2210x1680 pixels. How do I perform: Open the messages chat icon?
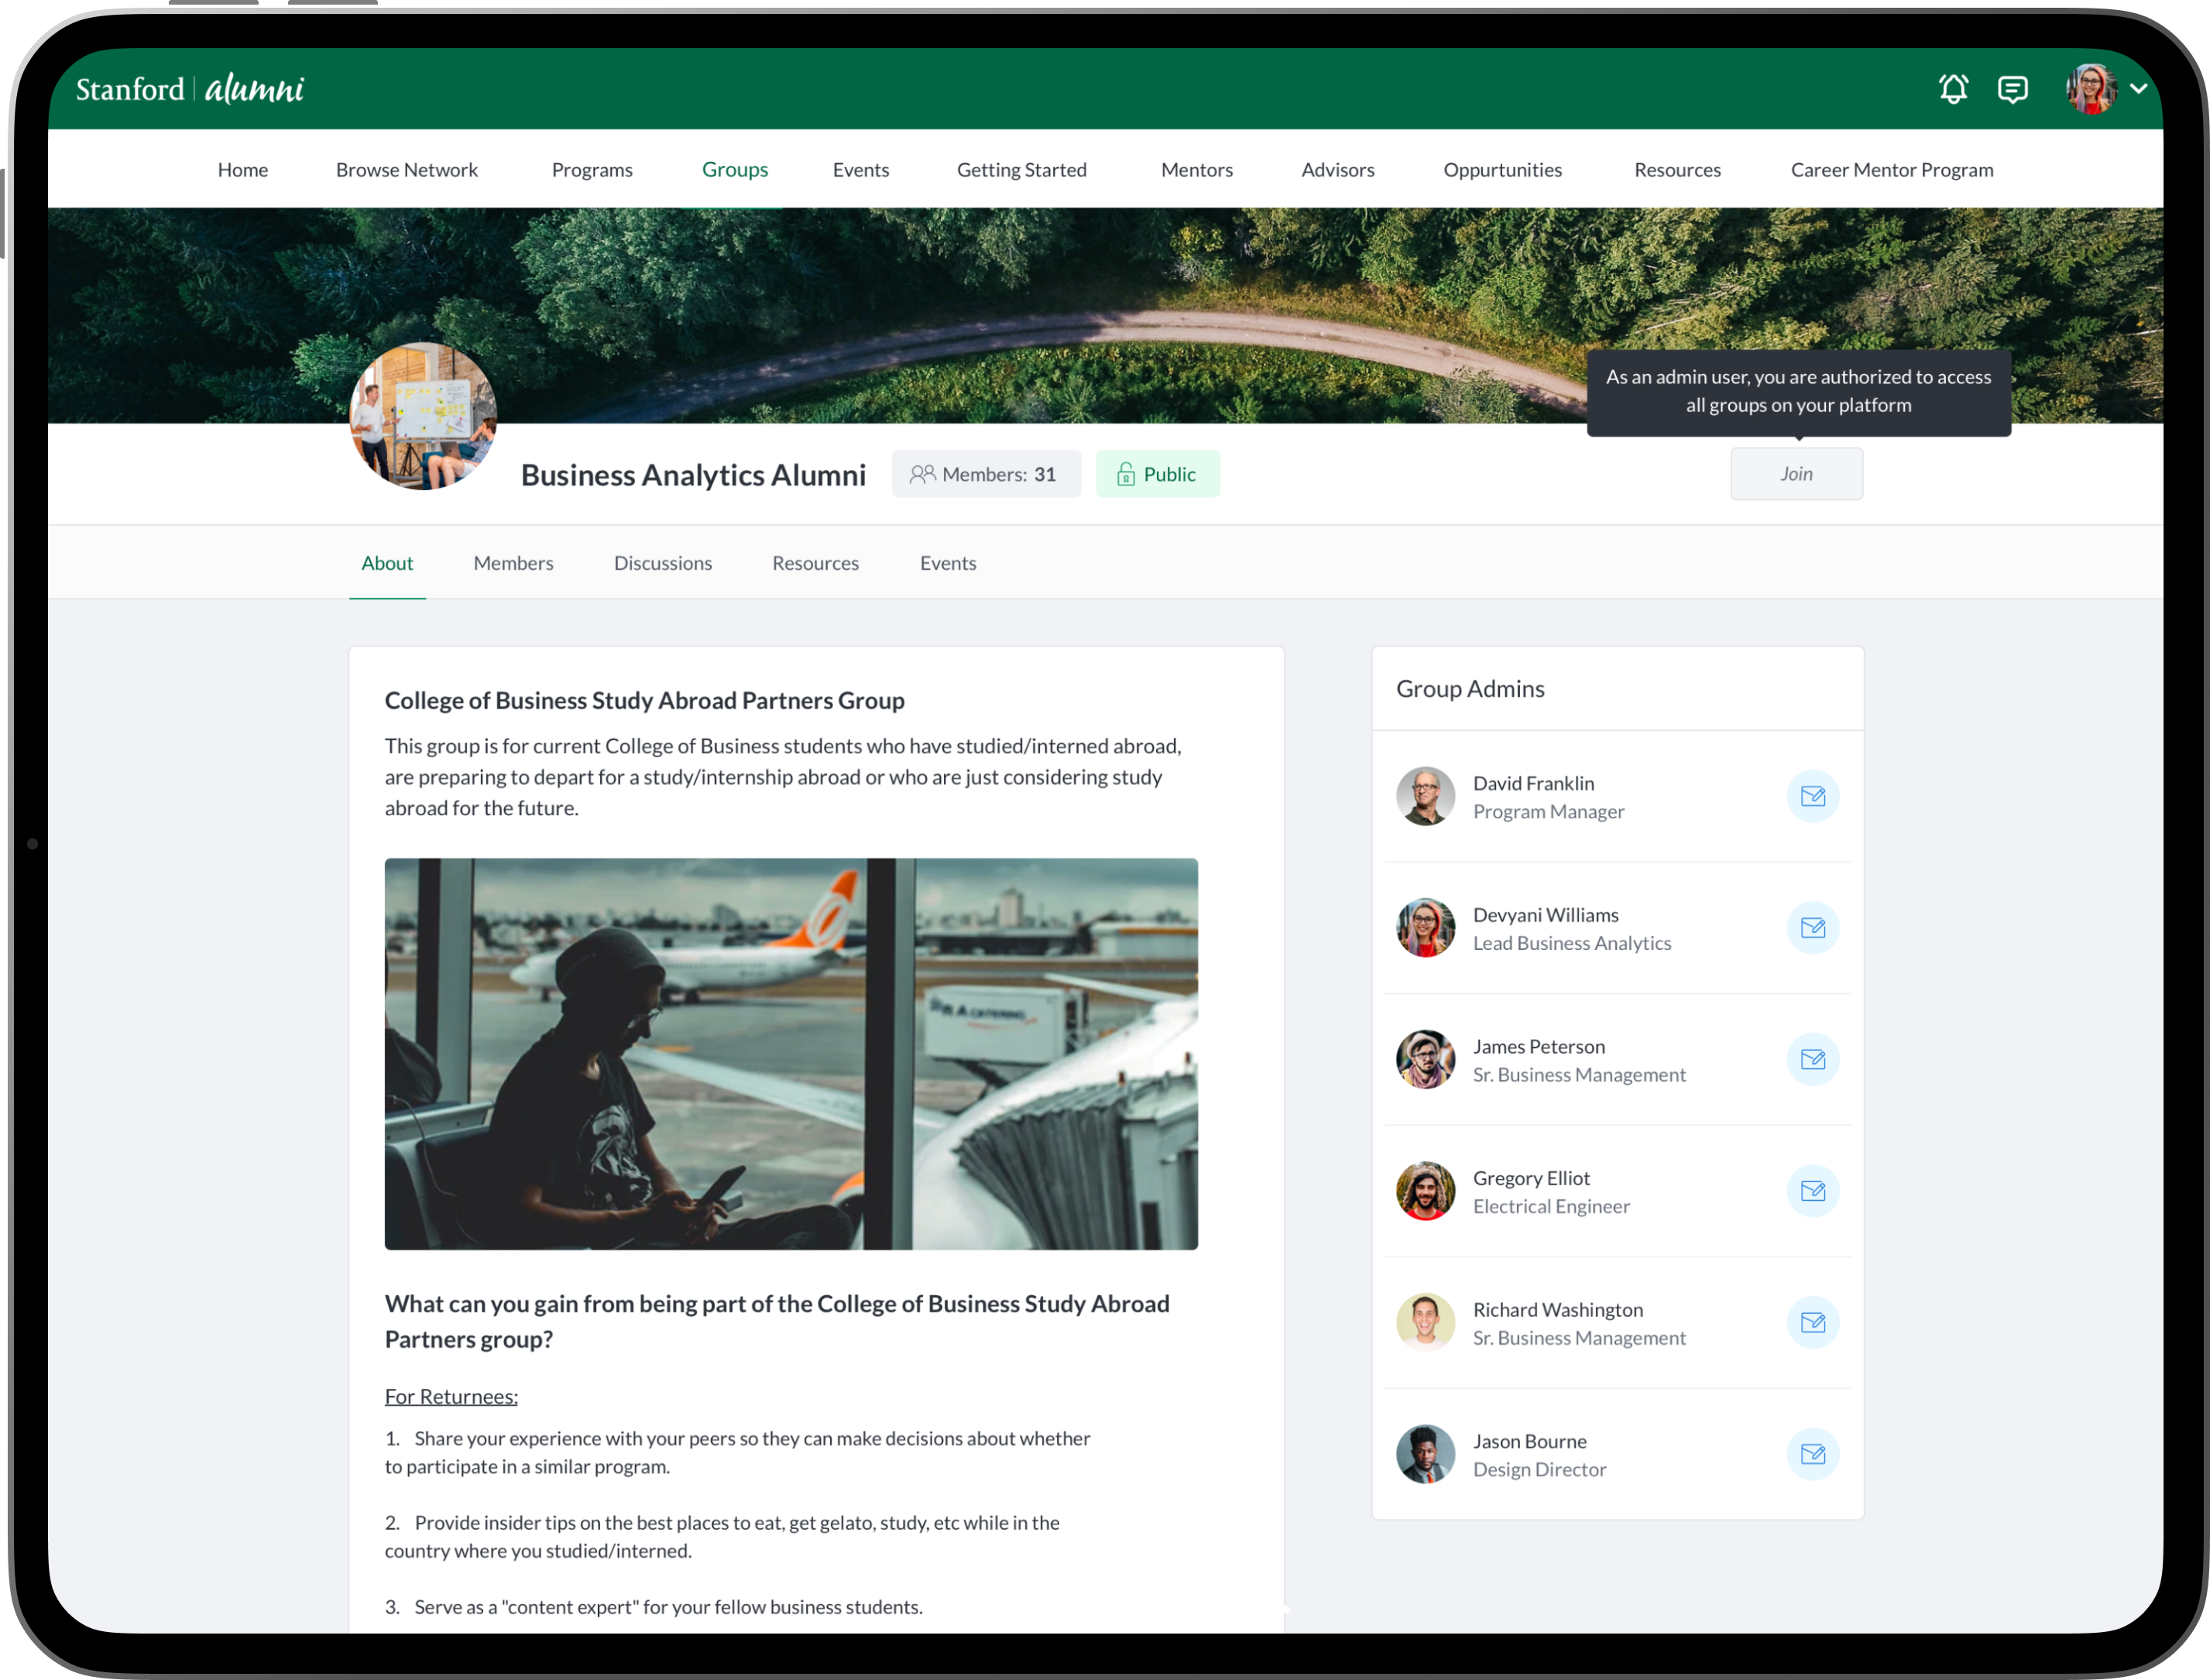(x=2012, y=89)
